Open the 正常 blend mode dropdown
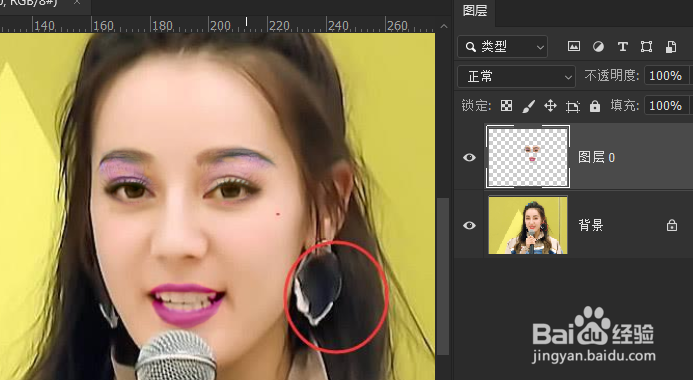Viewport: 693px width, 380px height. click(x=516, y=76)
